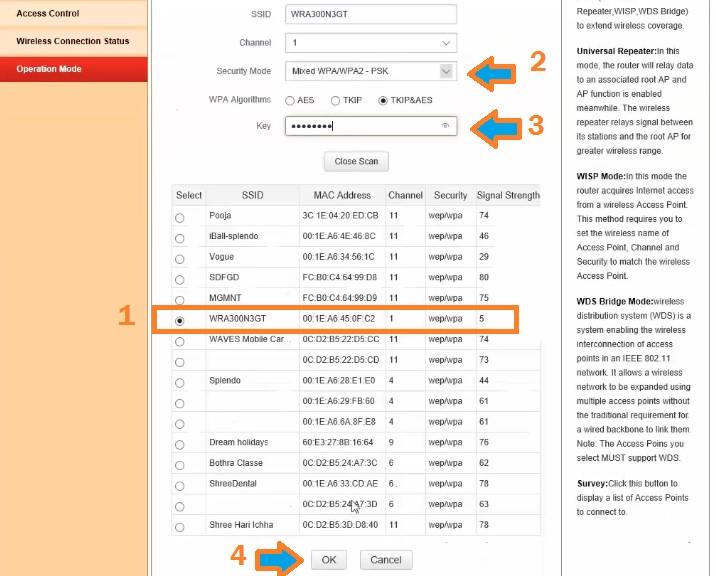Choose the Dream holidays network

click(180, 445)
